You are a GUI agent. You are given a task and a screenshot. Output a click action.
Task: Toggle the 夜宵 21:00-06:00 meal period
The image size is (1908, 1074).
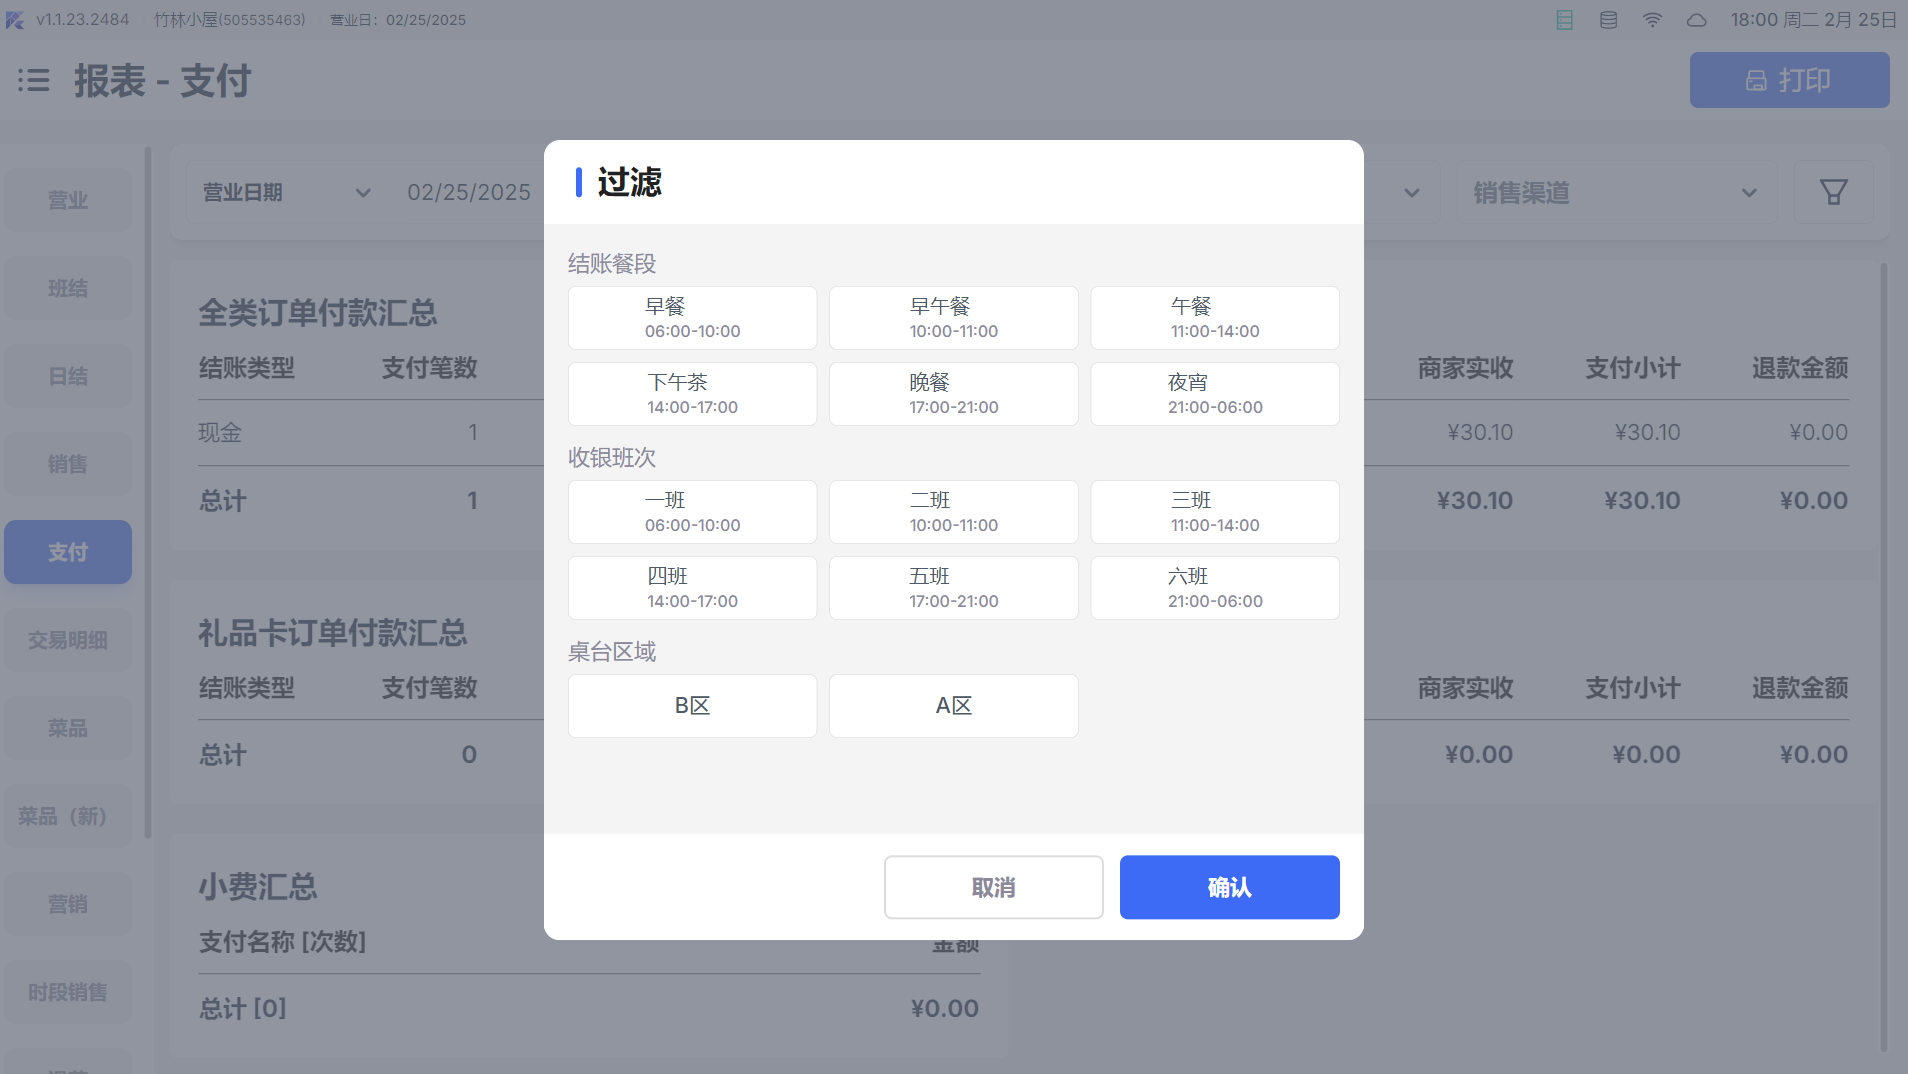point(1215,394)
